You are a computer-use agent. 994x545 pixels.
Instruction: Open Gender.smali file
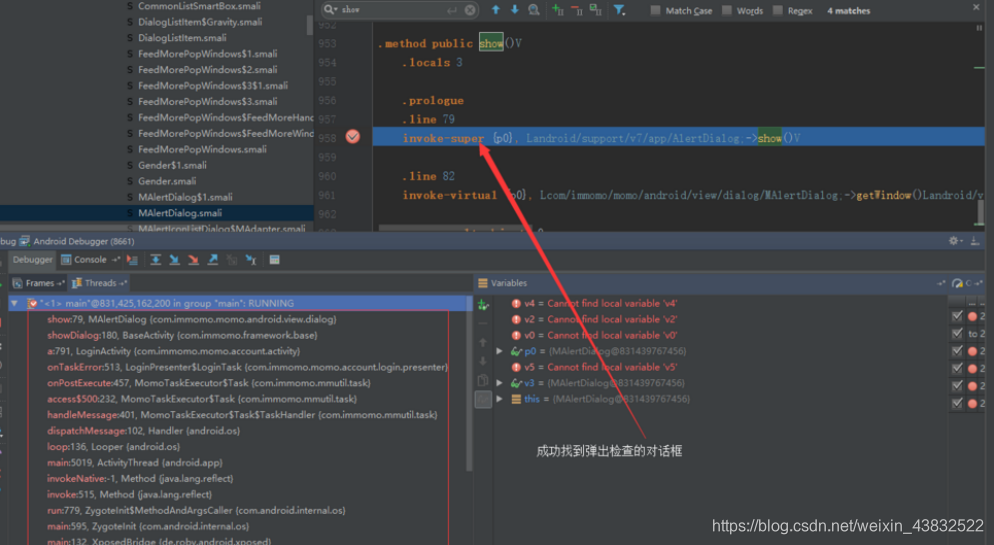(x=167, y=181)
